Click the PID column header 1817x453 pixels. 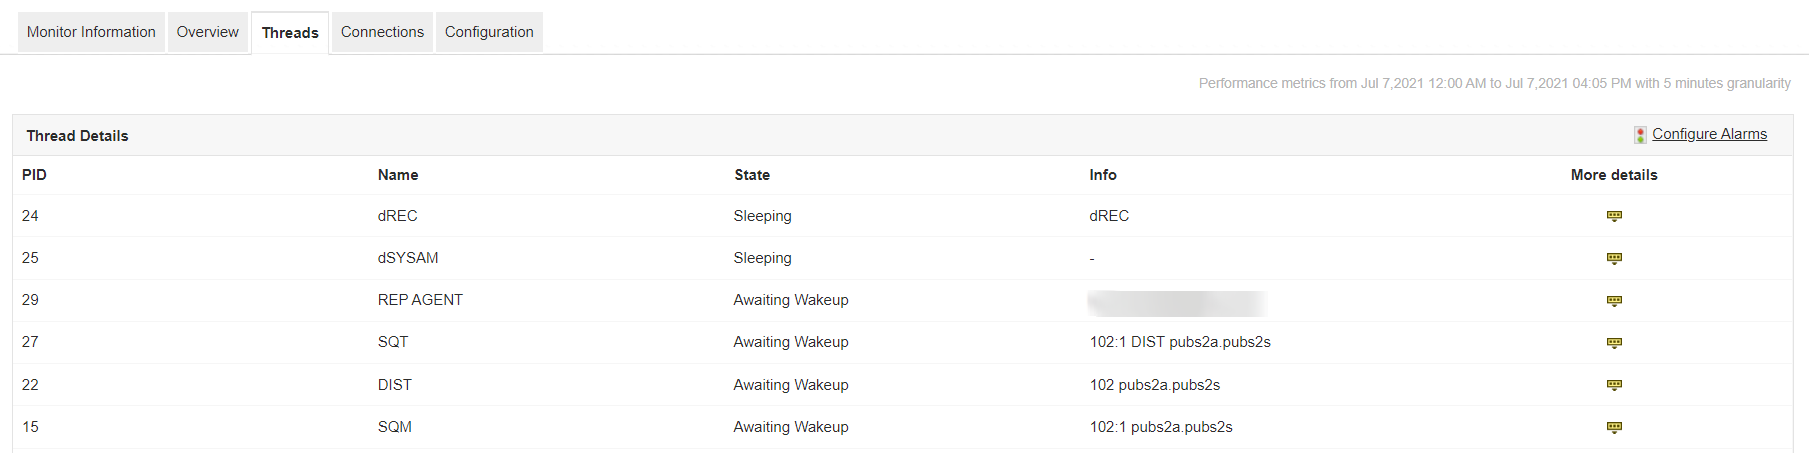(34, 175)
